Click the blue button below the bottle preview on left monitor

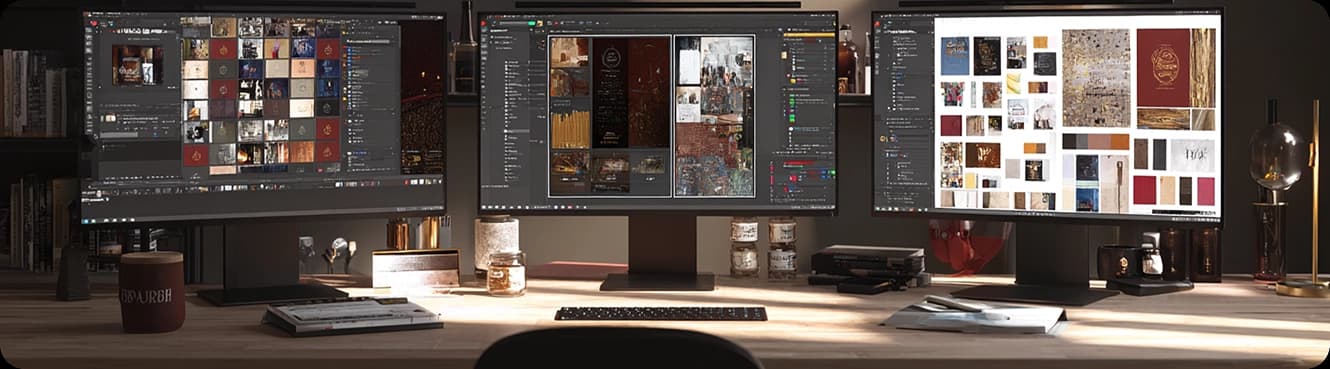pyautogui.click(x=155, y=133)
